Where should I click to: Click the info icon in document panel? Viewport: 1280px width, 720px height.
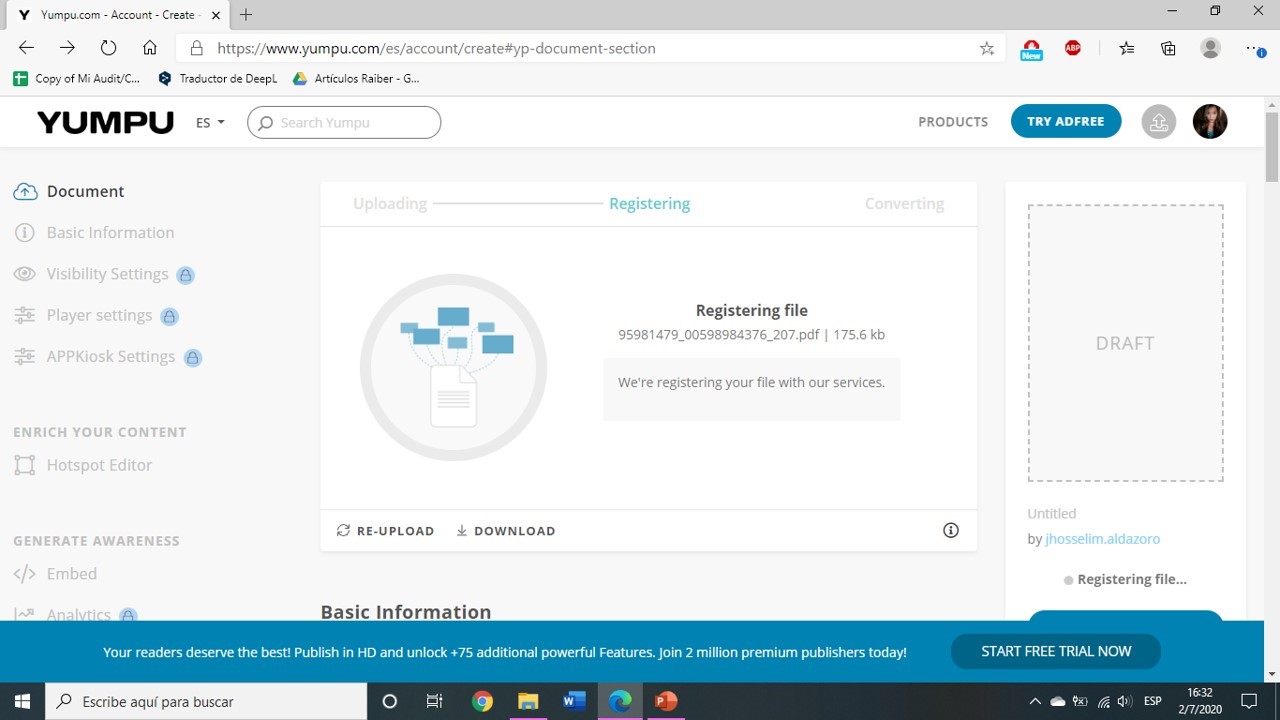coord(951,531)
